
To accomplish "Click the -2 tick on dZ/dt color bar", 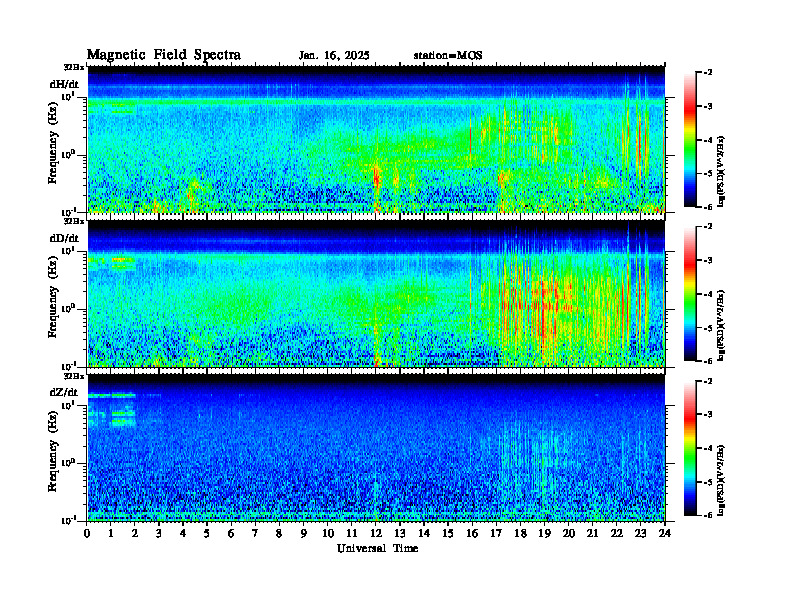I will coord(709,381).
